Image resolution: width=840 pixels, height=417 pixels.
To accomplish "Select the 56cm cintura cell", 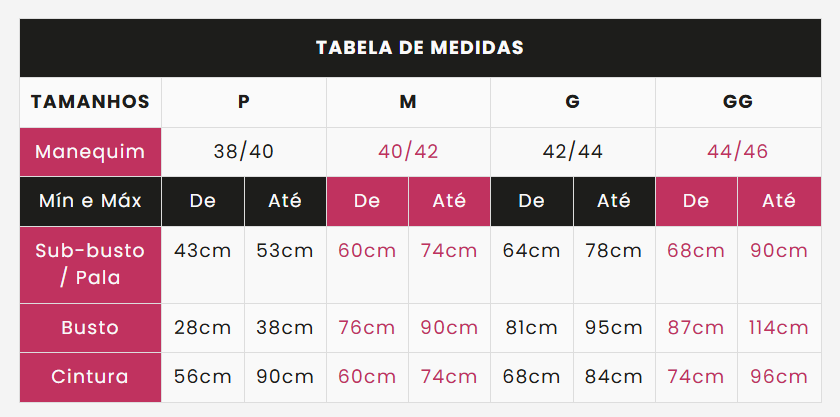I will coord(202,377).
